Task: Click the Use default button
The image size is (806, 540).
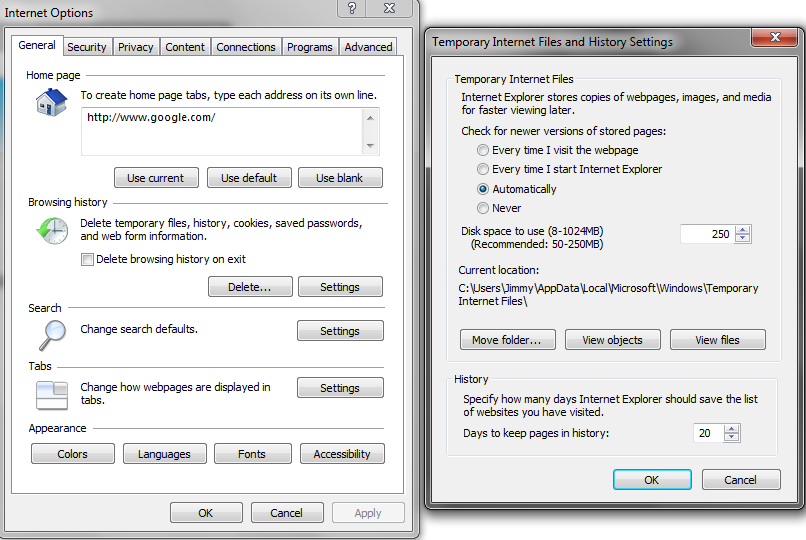Action: pyautogui.click(x=249, y=178)
